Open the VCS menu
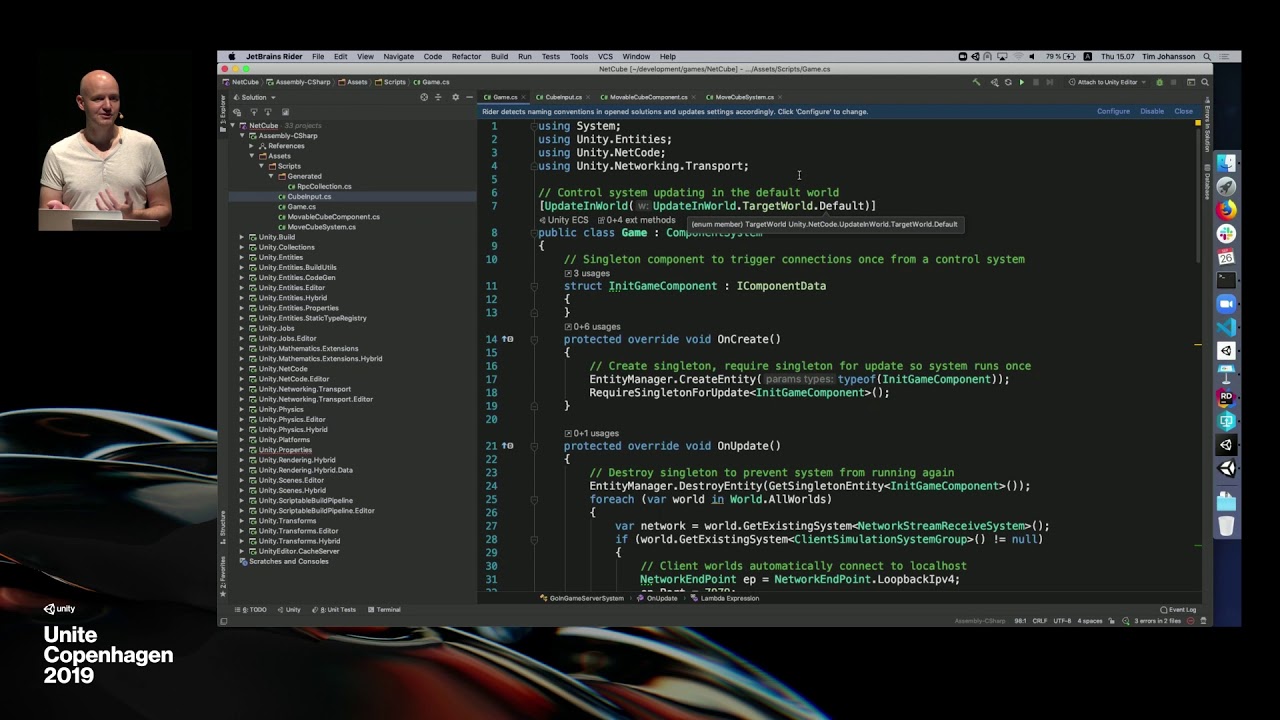Screen dimensions: 1280x720 coord(605,57)
